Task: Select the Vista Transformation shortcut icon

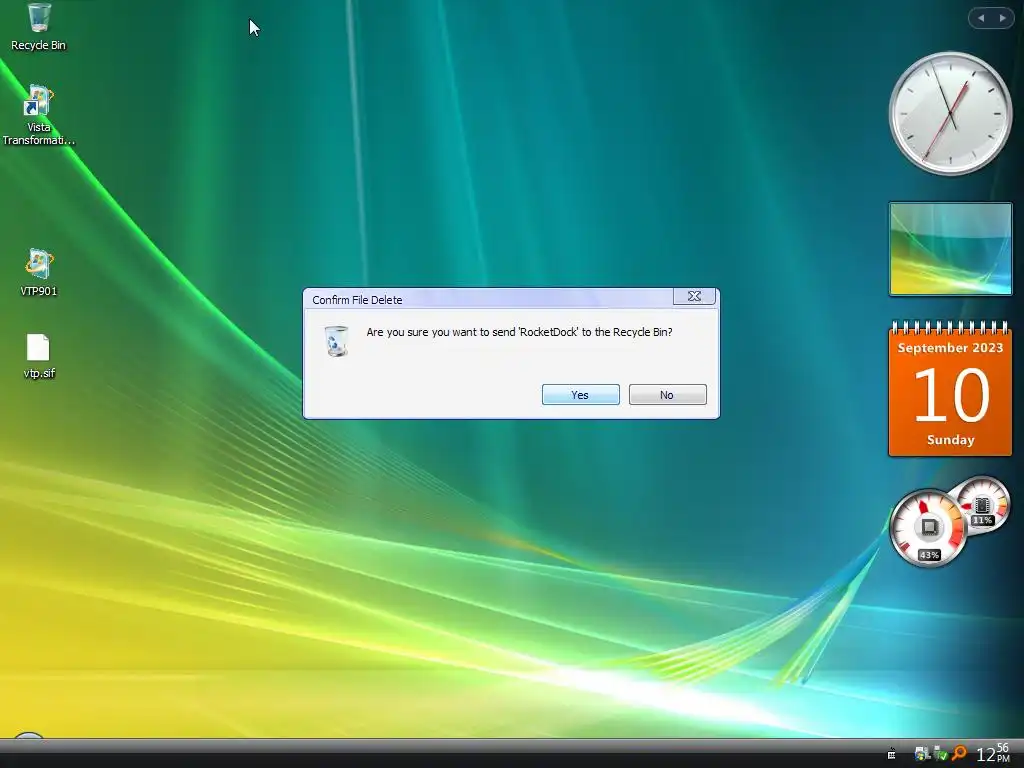Action: click(39, 115)
